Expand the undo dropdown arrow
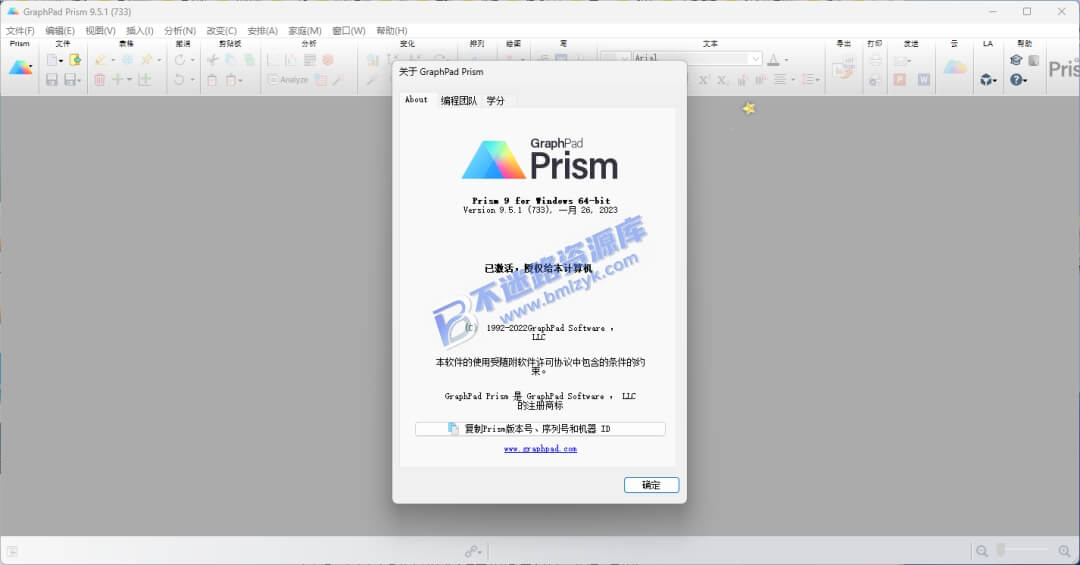This screenshot has height=565, width=1080. (192, 80)
